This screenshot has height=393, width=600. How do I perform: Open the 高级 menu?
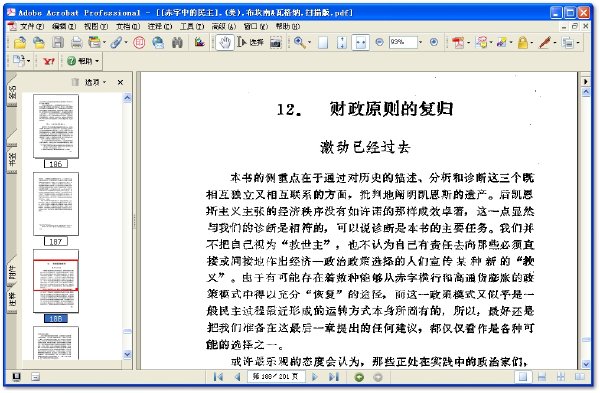tap(223, 26)
